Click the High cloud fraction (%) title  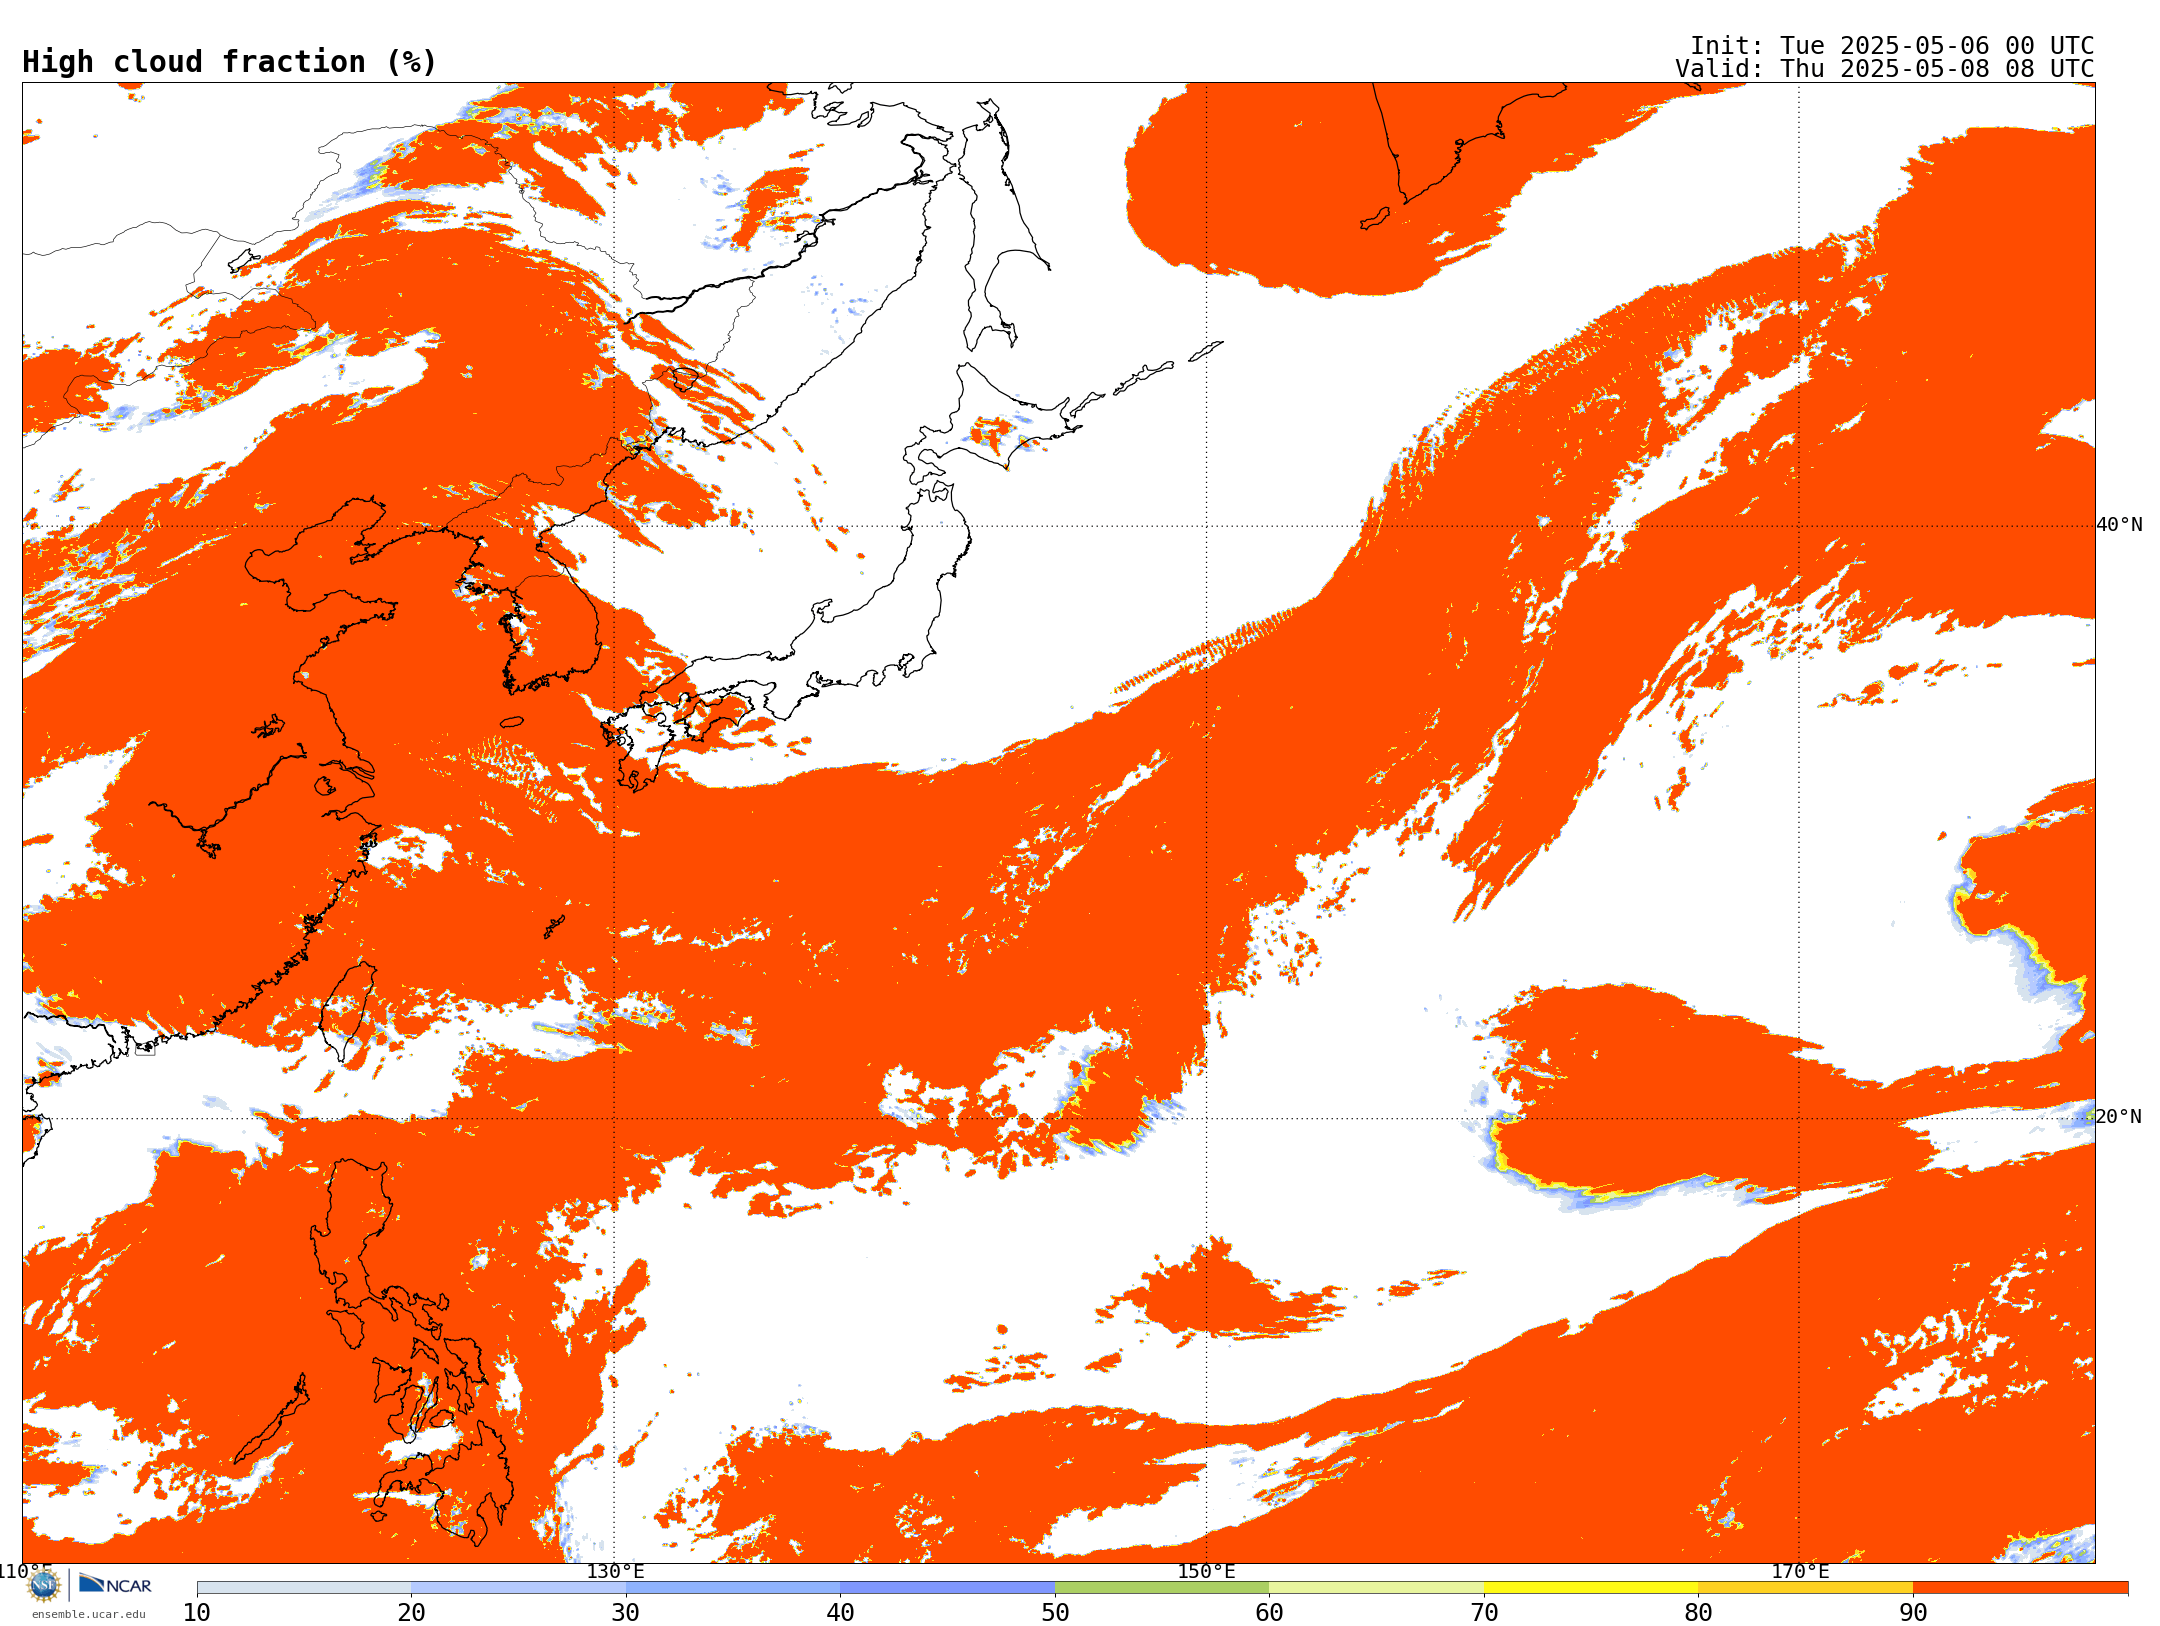(230, 62)
